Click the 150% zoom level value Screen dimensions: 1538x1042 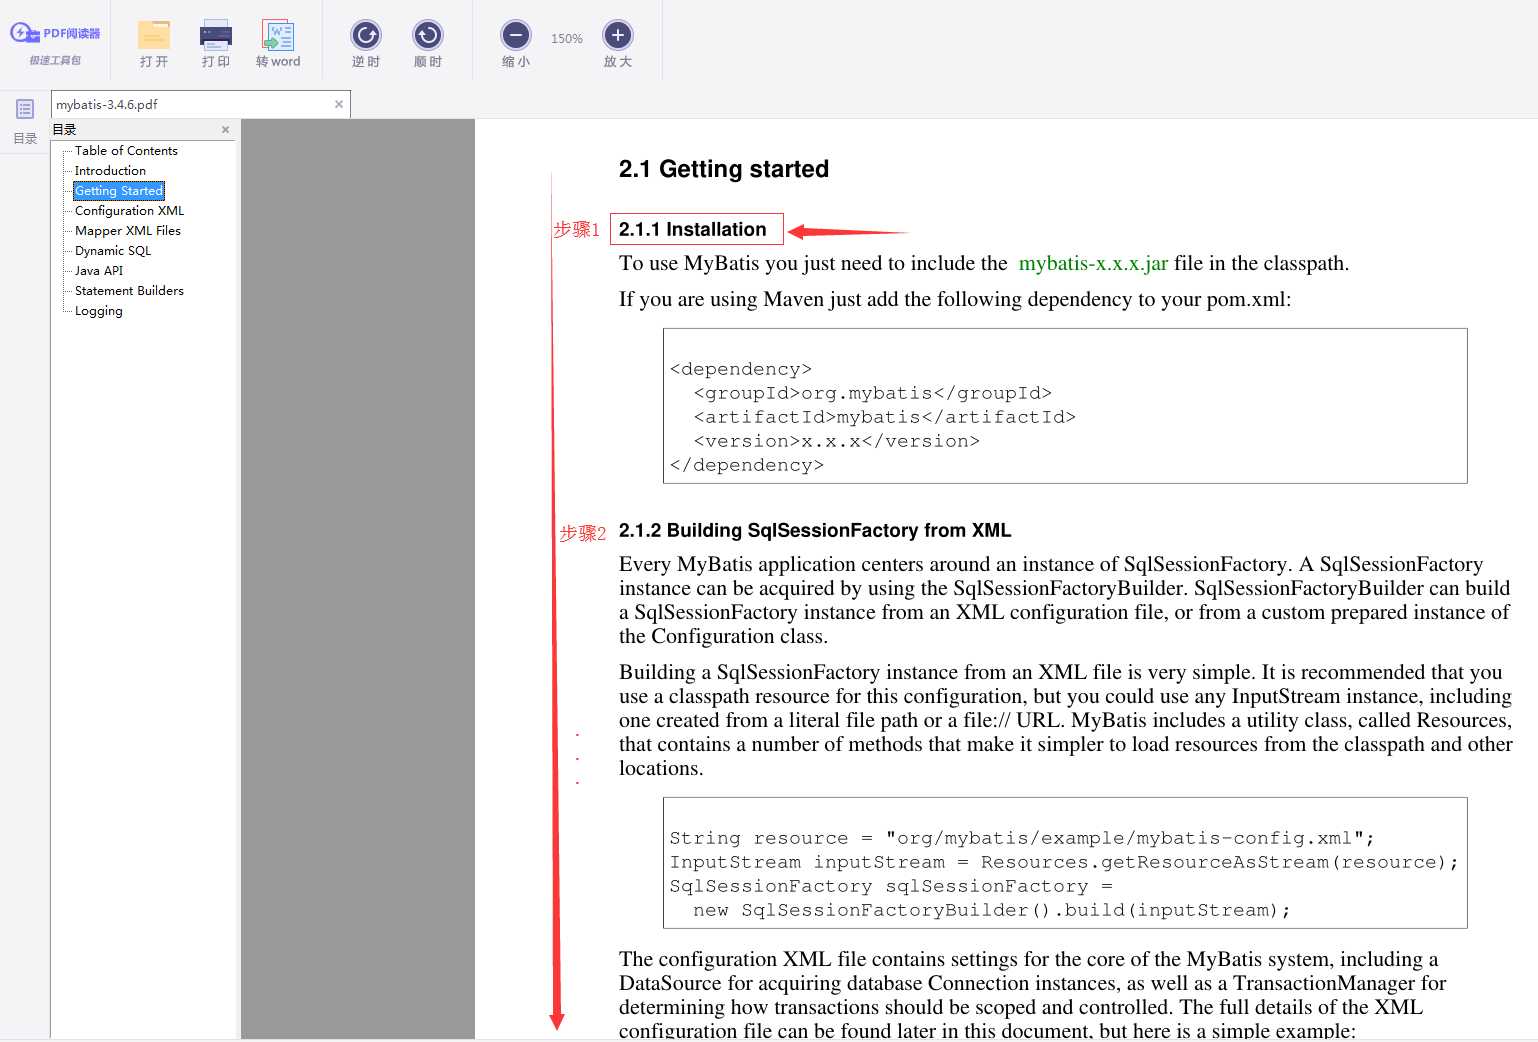(567, 39)
